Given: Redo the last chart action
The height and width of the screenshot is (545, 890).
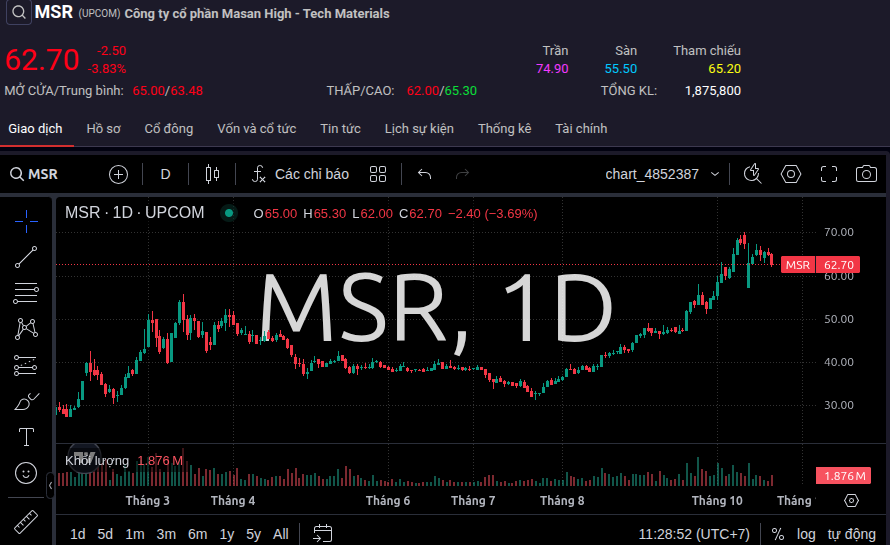Looking at the screenshot, I should pyautogui.click(x=463, y=174).
